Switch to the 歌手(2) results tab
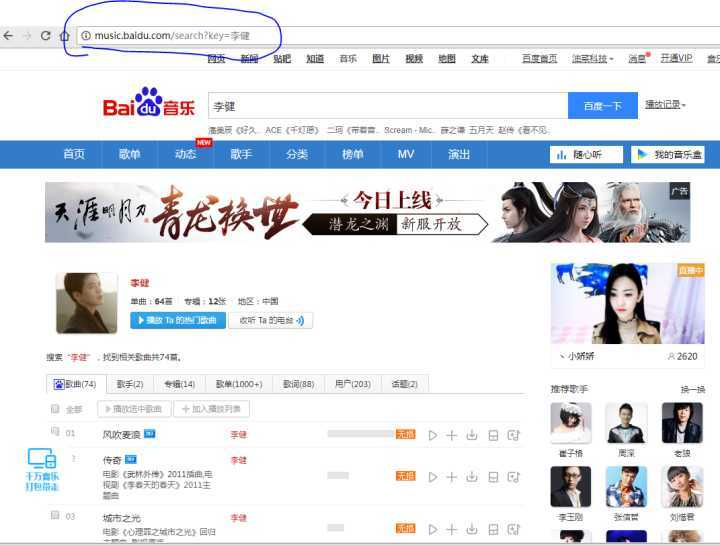 point(130,384)
